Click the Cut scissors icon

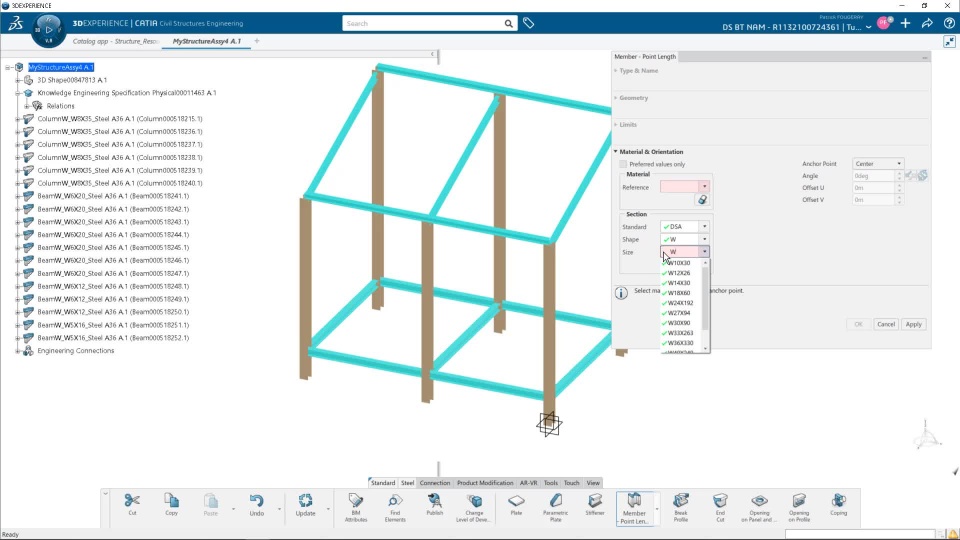point(132,501)
